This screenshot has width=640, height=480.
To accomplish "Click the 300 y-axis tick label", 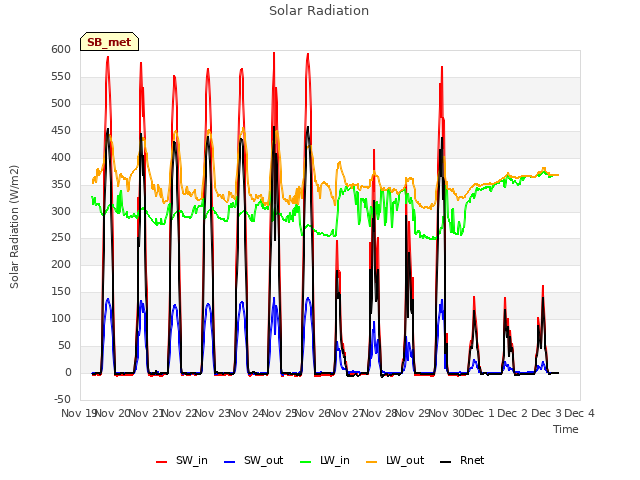I will [x=61, y=211].
